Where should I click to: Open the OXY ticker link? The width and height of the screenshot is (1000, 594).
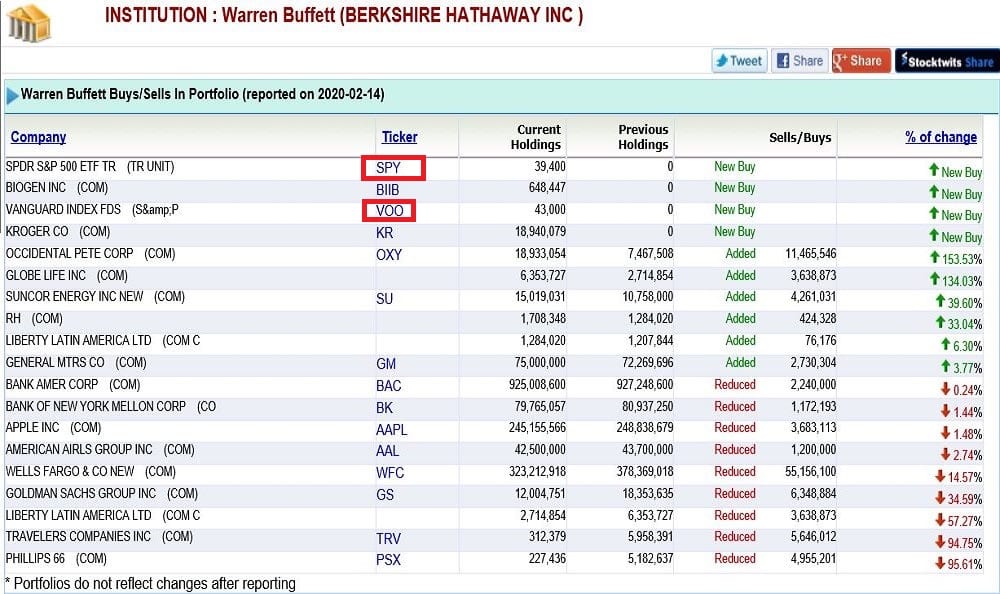click(388, 255)
